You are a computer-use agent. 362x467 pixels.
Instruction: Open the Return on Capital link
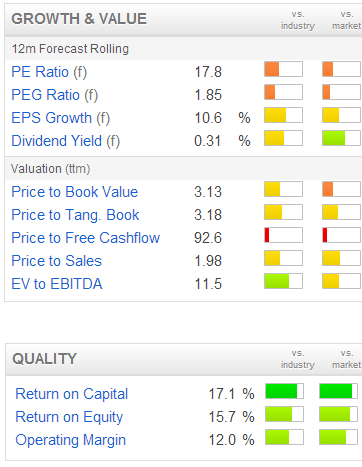[x=72, y=394]
